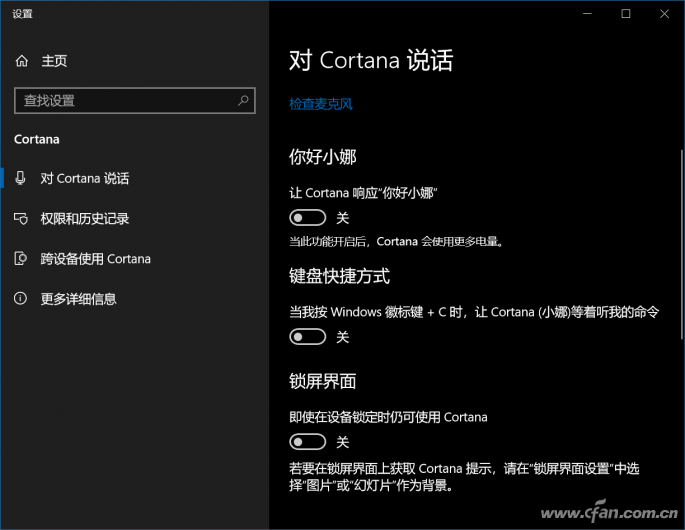The width and height of the screenshot is (685, 530).
Task: Click the 检查麦克风 link
Action: pos(321,104)
